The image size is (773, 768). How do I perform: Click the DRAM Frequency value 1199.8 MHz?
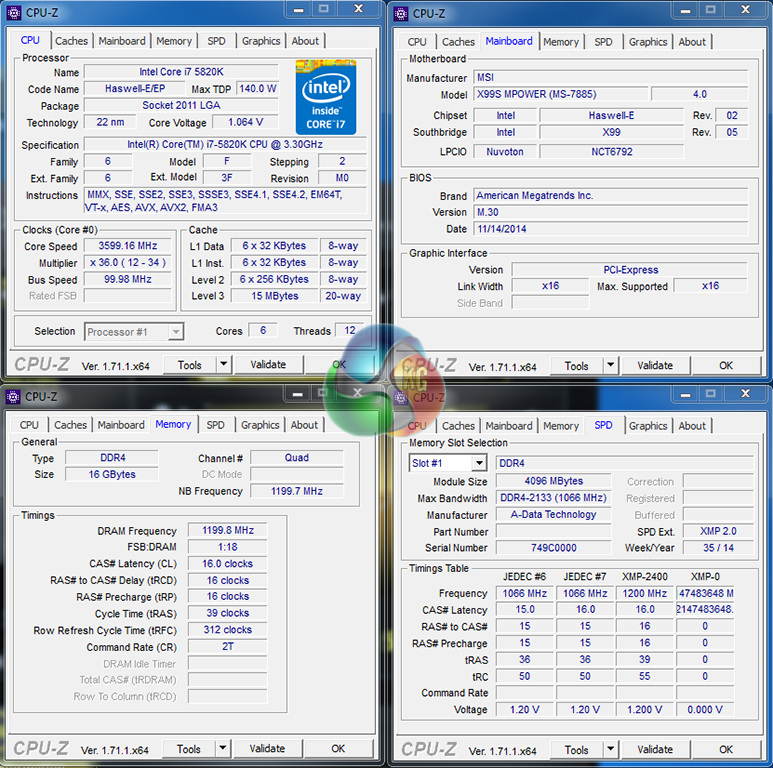pyautogui.click(x=228, y=530)
